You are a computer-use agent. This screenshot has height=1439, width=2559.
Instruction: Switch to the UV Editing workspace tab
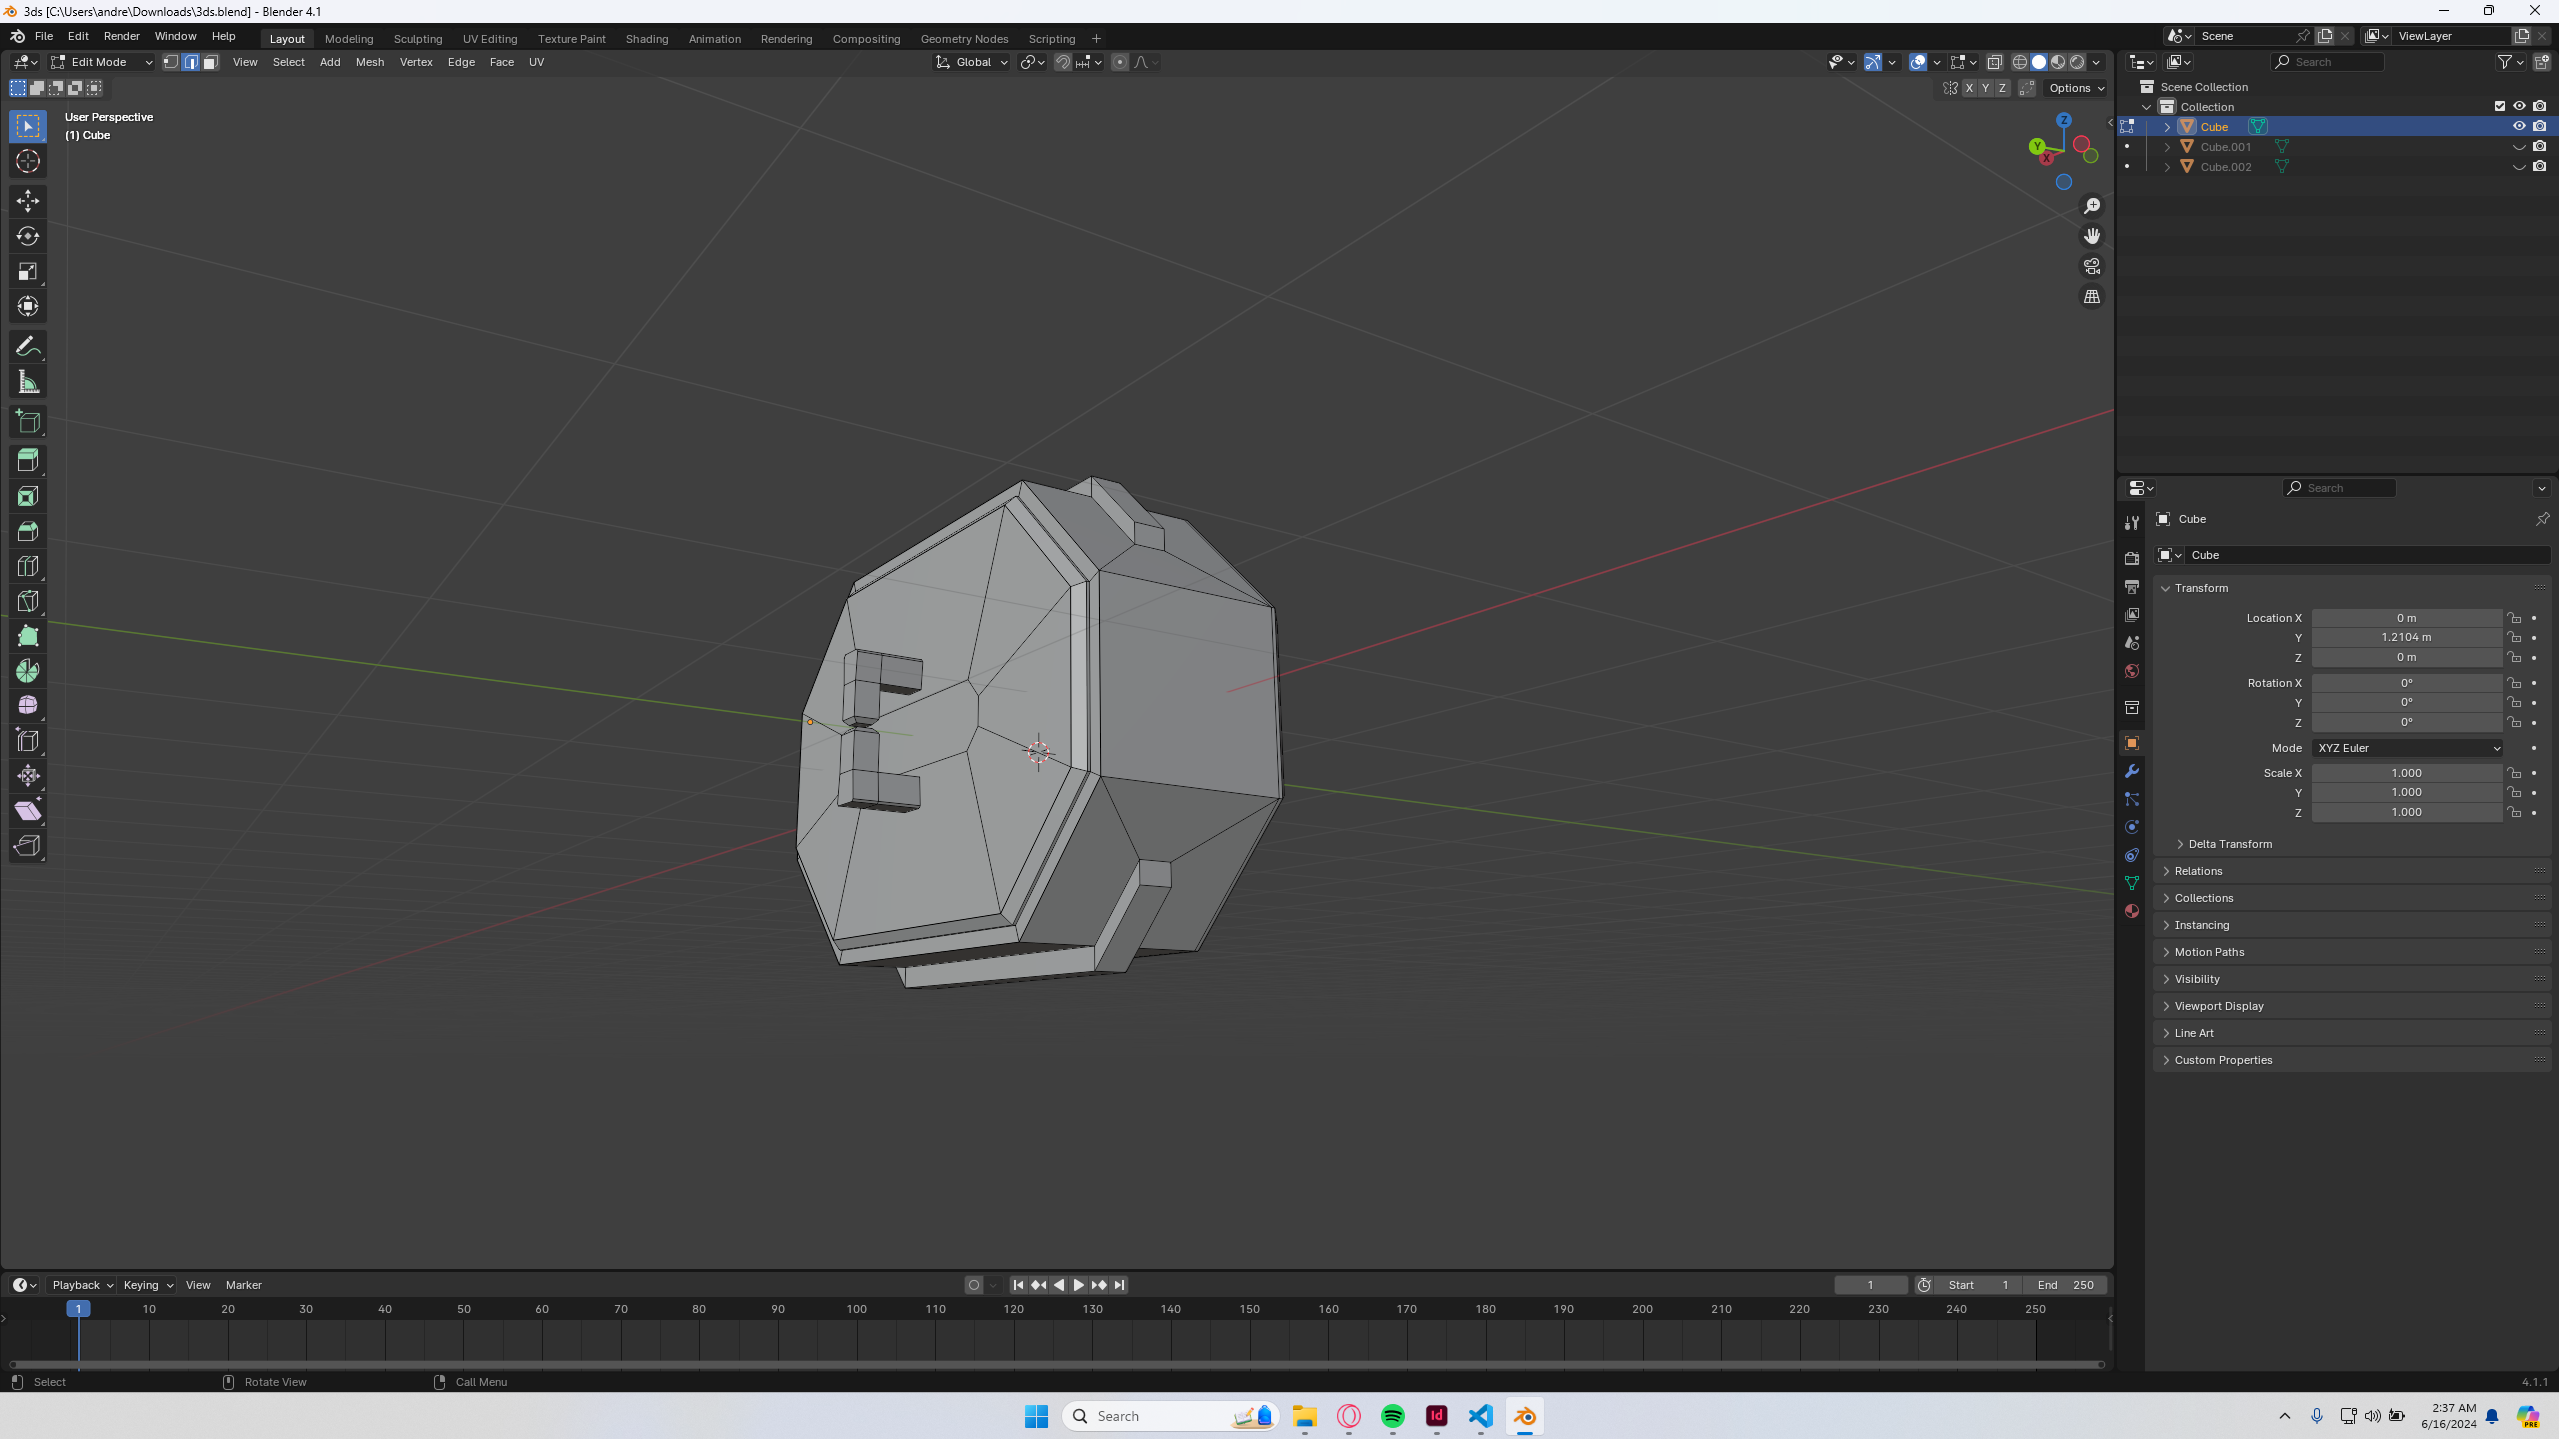point(490,39)
